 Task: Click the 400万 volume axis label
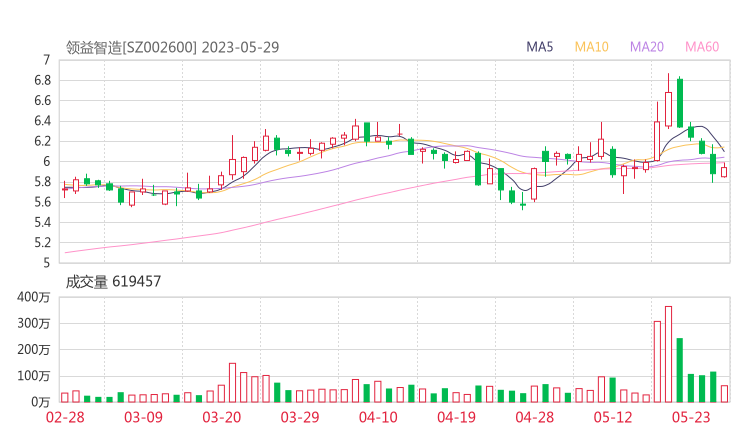[x=34, y=297]
